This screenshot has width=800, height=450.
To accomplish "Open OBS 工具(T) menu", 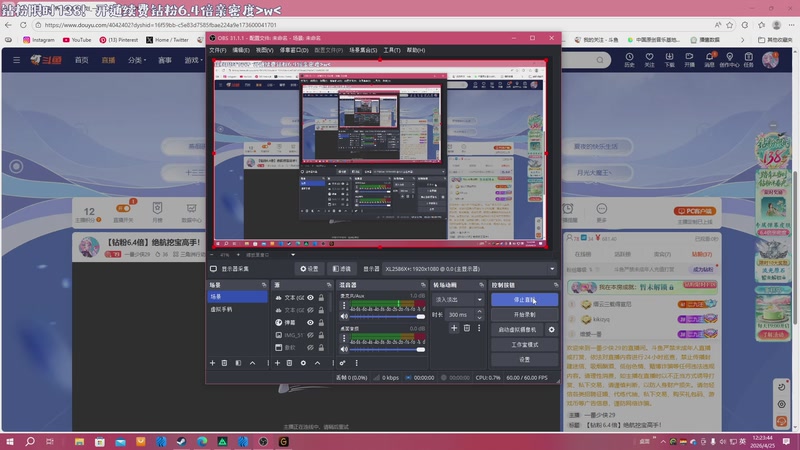I will 392,50.
